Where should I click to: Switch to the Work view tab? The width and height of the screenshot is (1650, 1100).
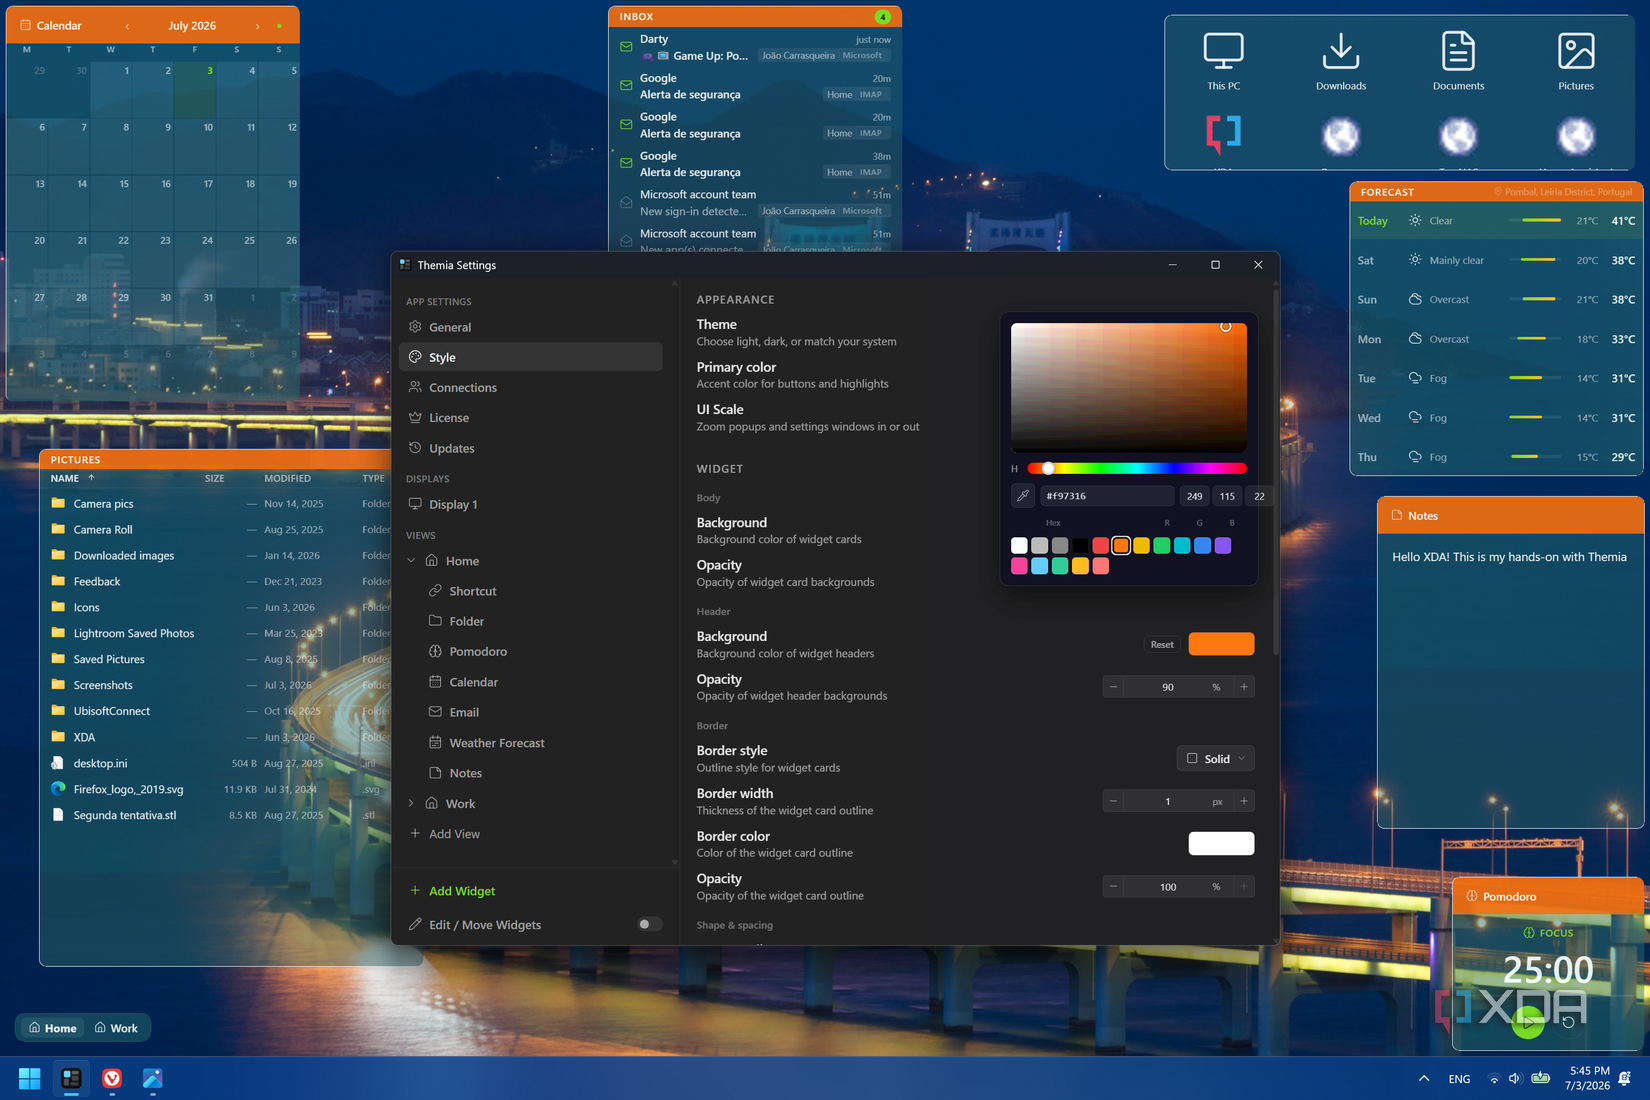point(116,1028)
